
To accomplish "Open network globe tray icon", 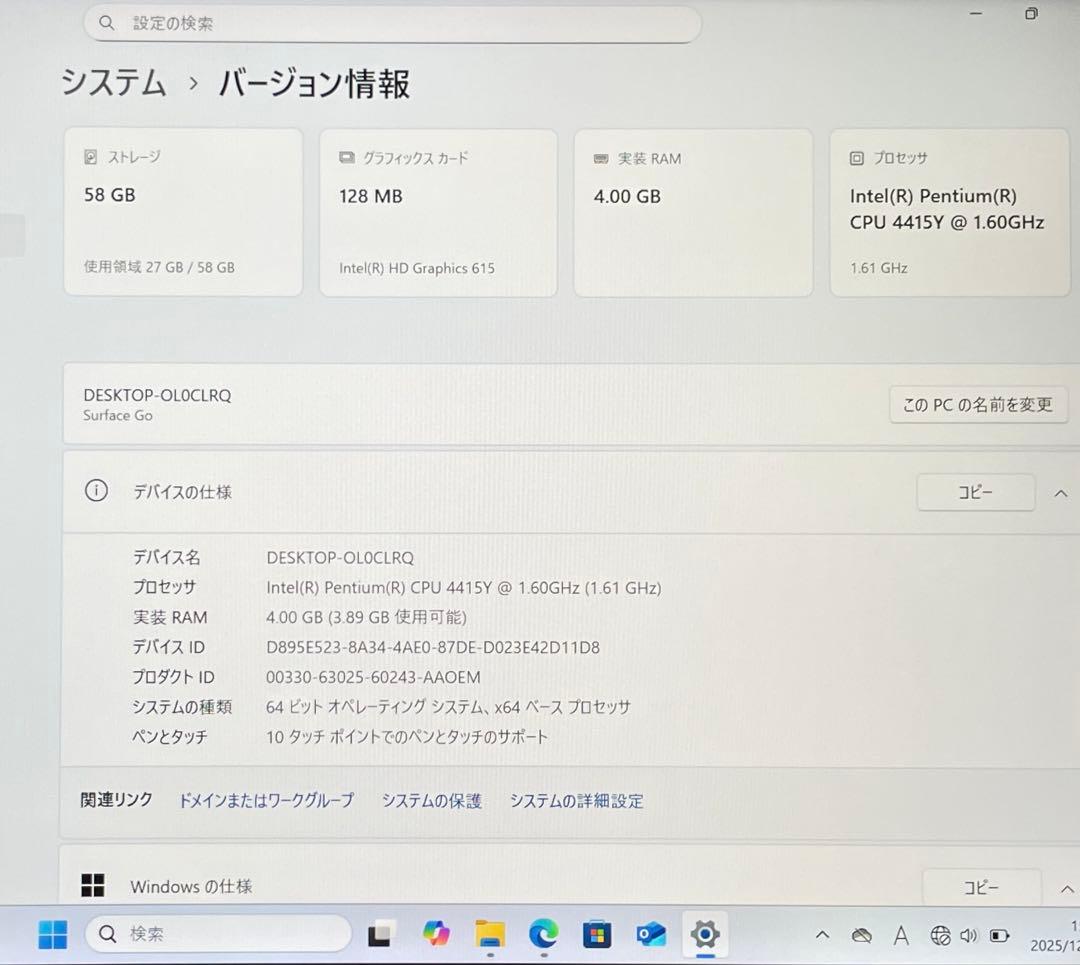I will 940,935.
